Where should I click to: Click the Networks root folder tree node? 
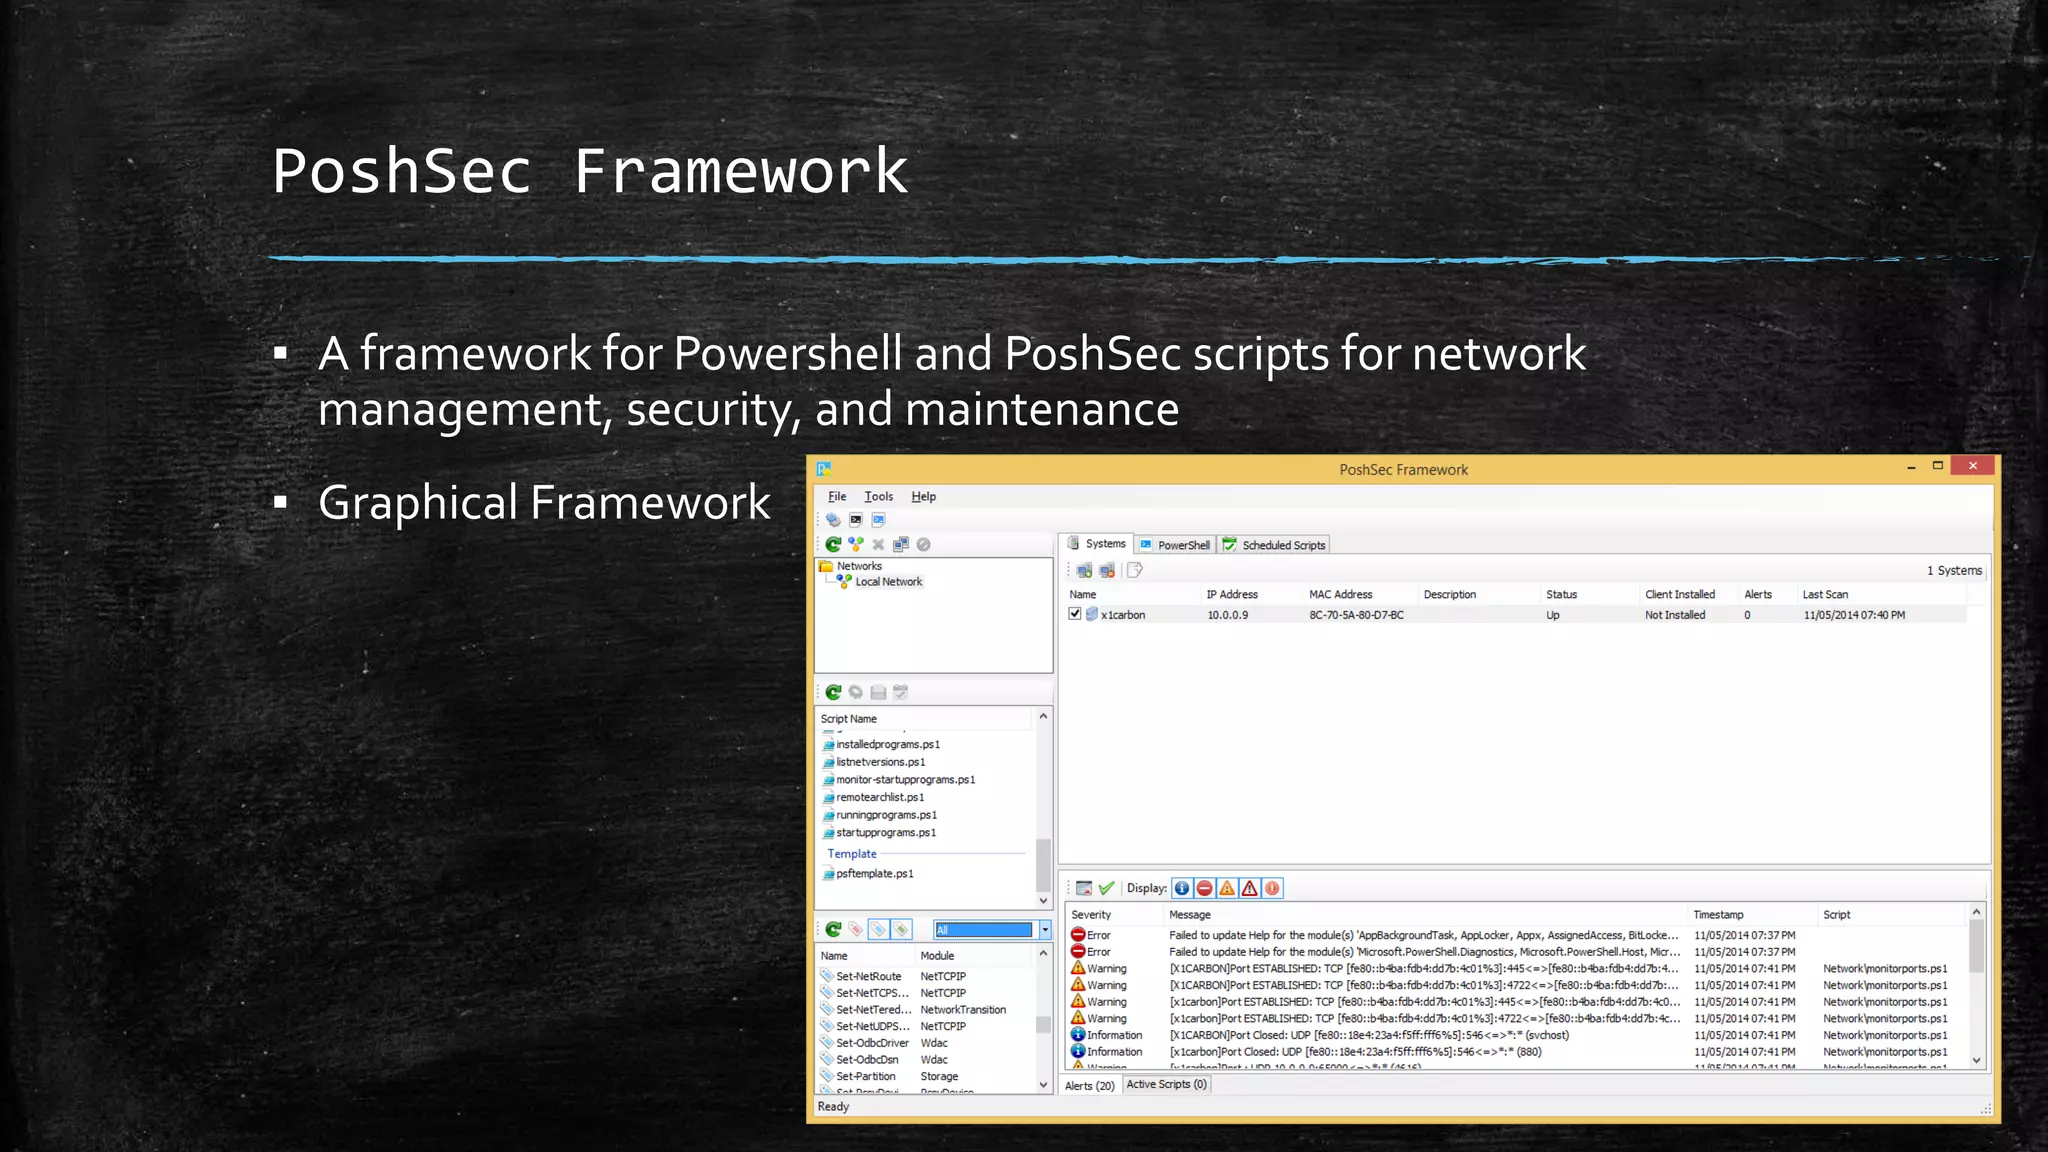click(859, 566)
